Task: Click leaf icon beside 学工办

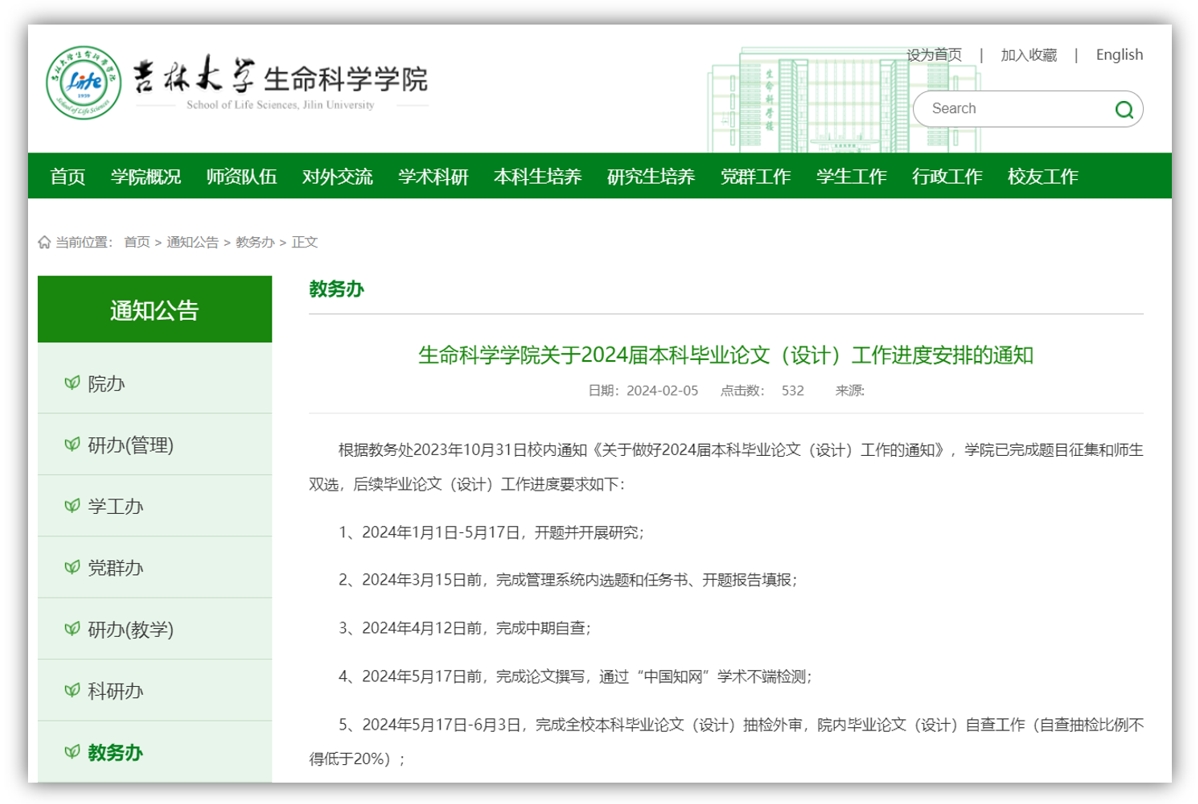Action: point(72,506)
